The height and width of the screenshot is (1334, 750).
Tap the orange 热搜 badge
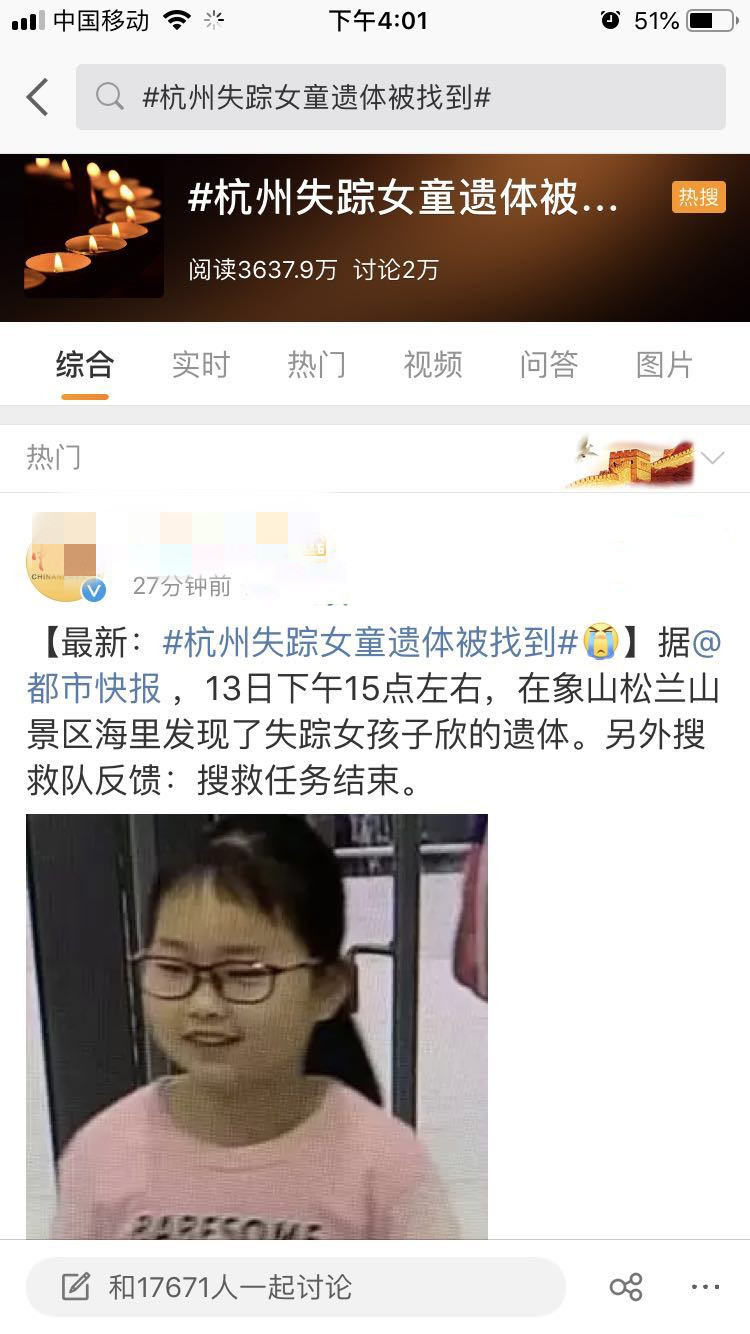[698, 197]
